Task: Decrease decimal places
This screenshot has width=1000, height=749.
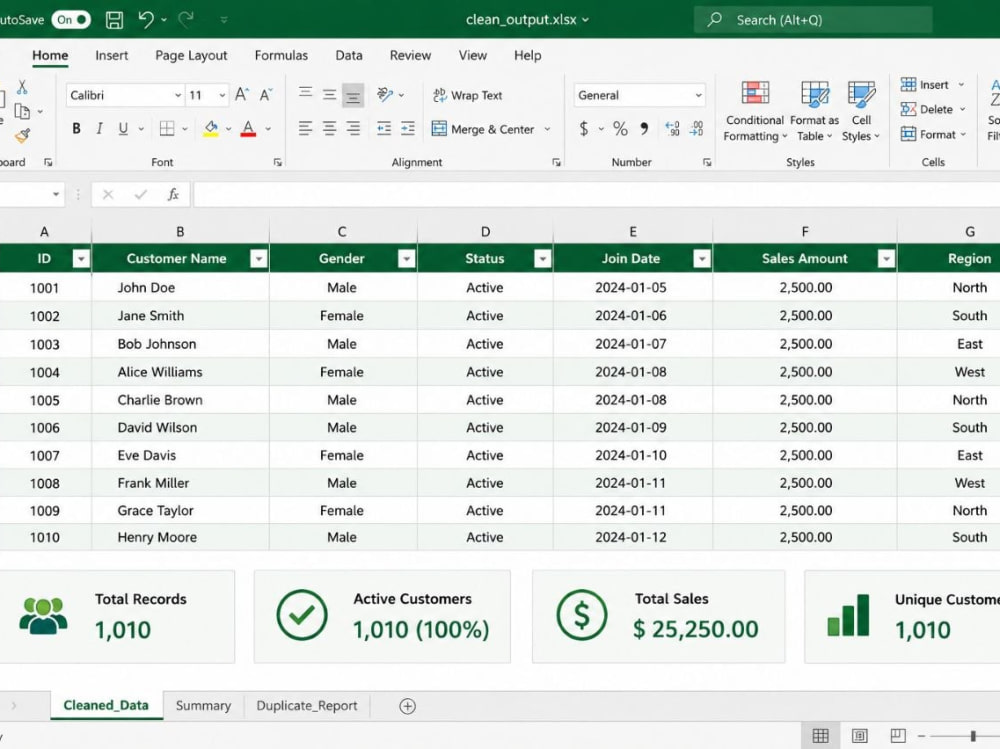Action: (696, 129)
